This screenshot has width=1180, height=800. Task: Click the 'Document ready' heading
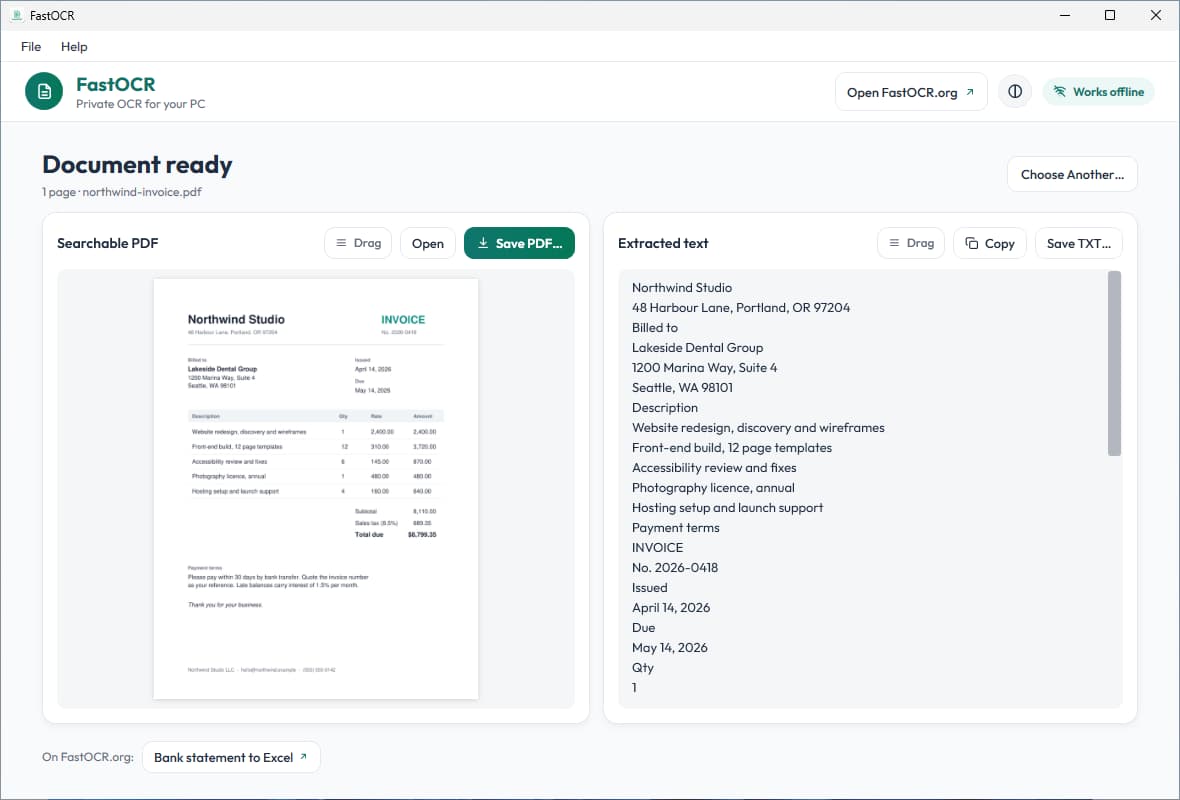137,165
